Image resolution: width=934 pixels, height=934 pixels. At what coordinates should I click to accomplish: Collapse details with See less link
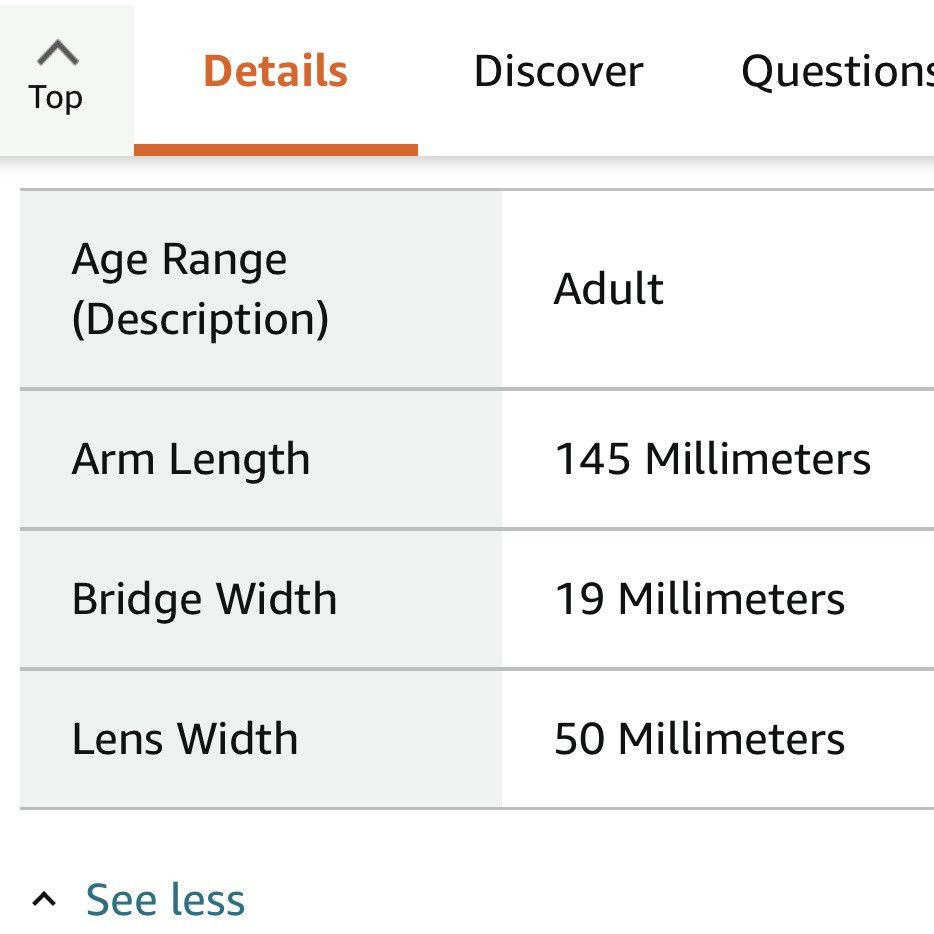(165, 899)
